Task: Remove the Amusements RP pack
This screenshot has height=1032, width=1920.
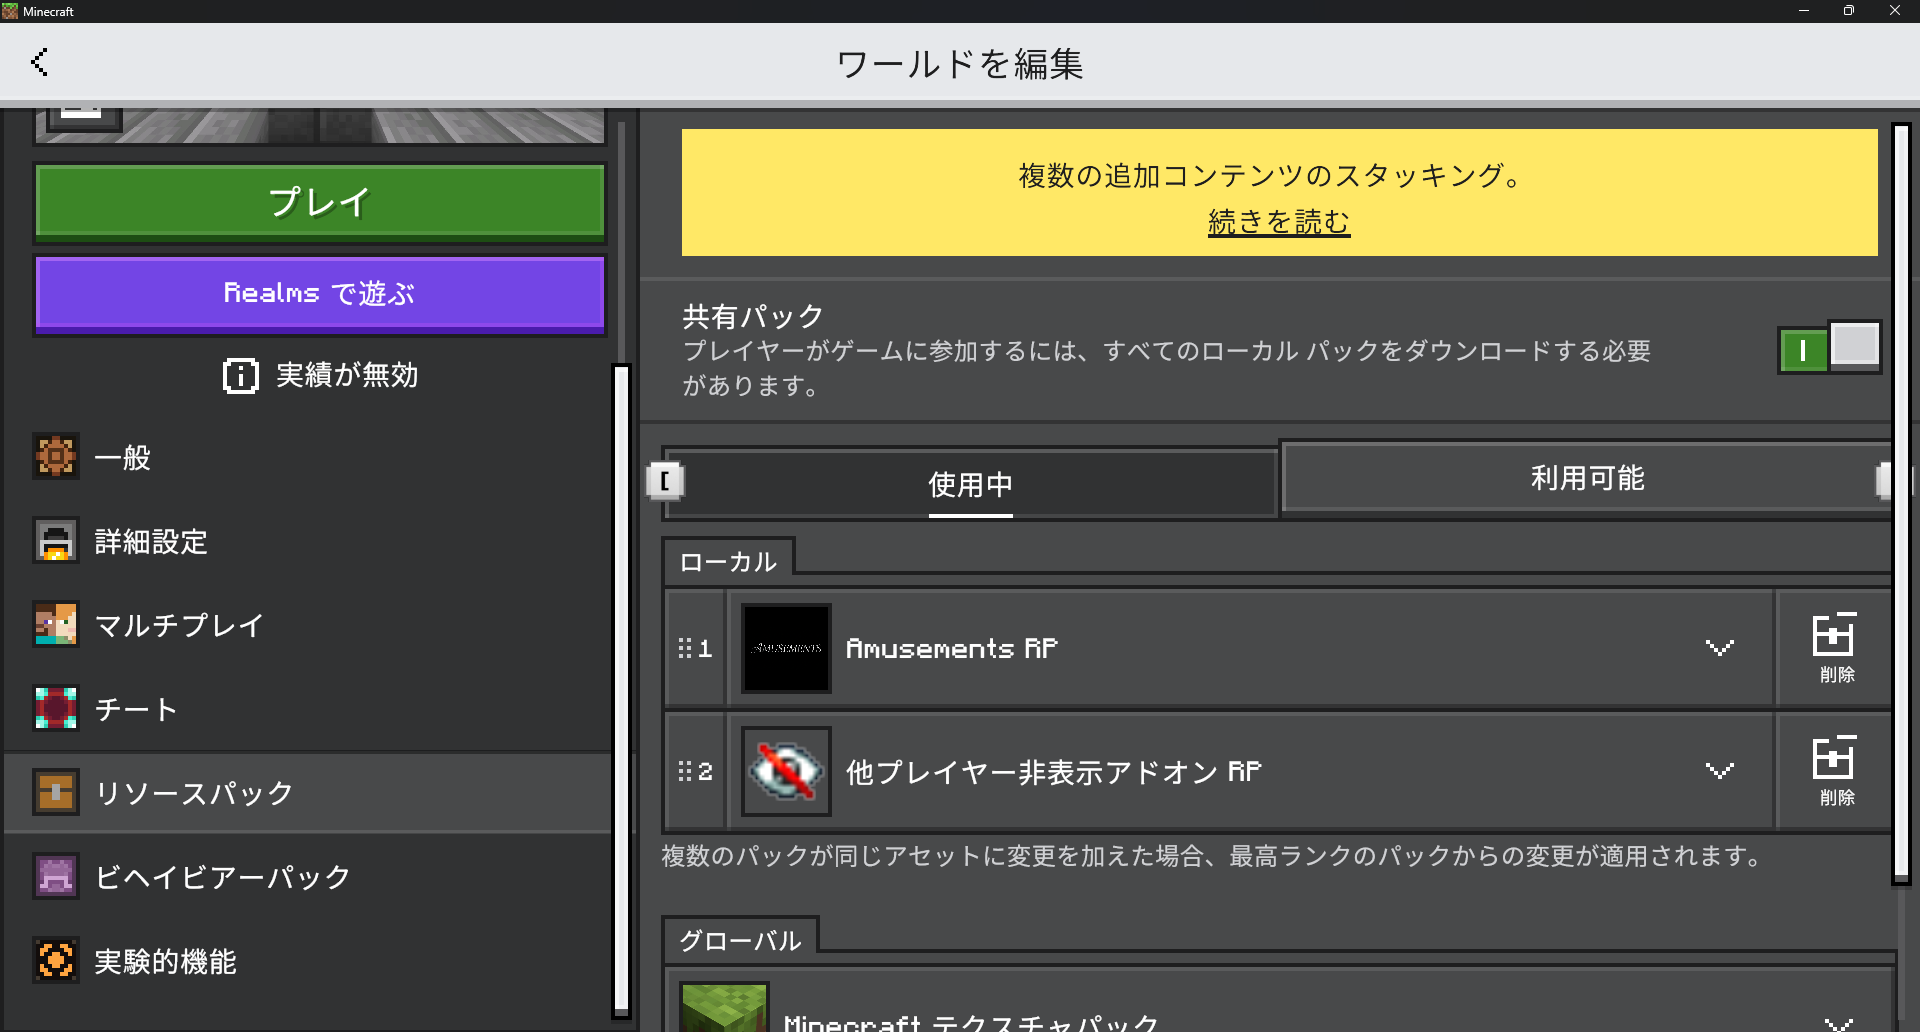Action: pyautogui.click(x=1834, y=648)
